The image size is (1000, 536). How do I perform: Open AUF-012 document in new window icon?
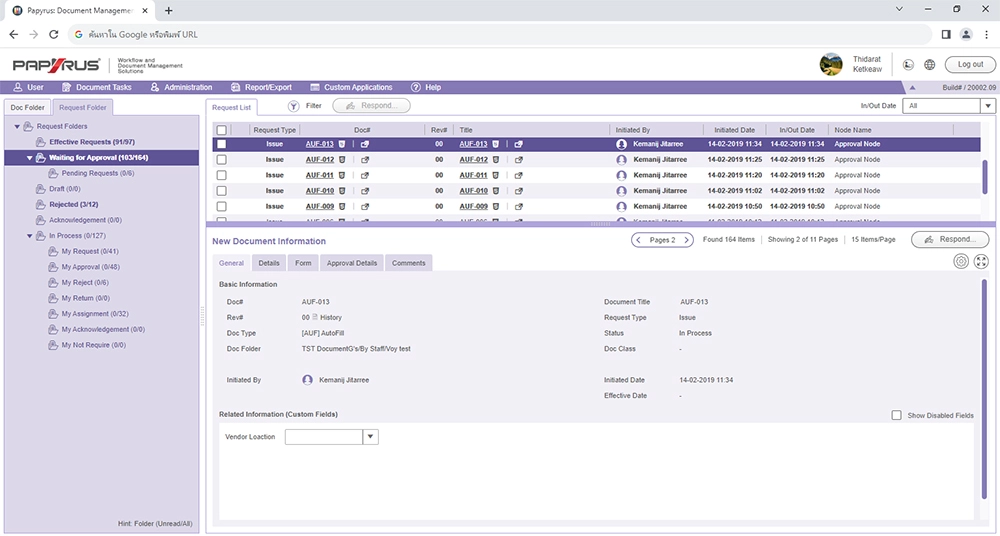[365, 160]
